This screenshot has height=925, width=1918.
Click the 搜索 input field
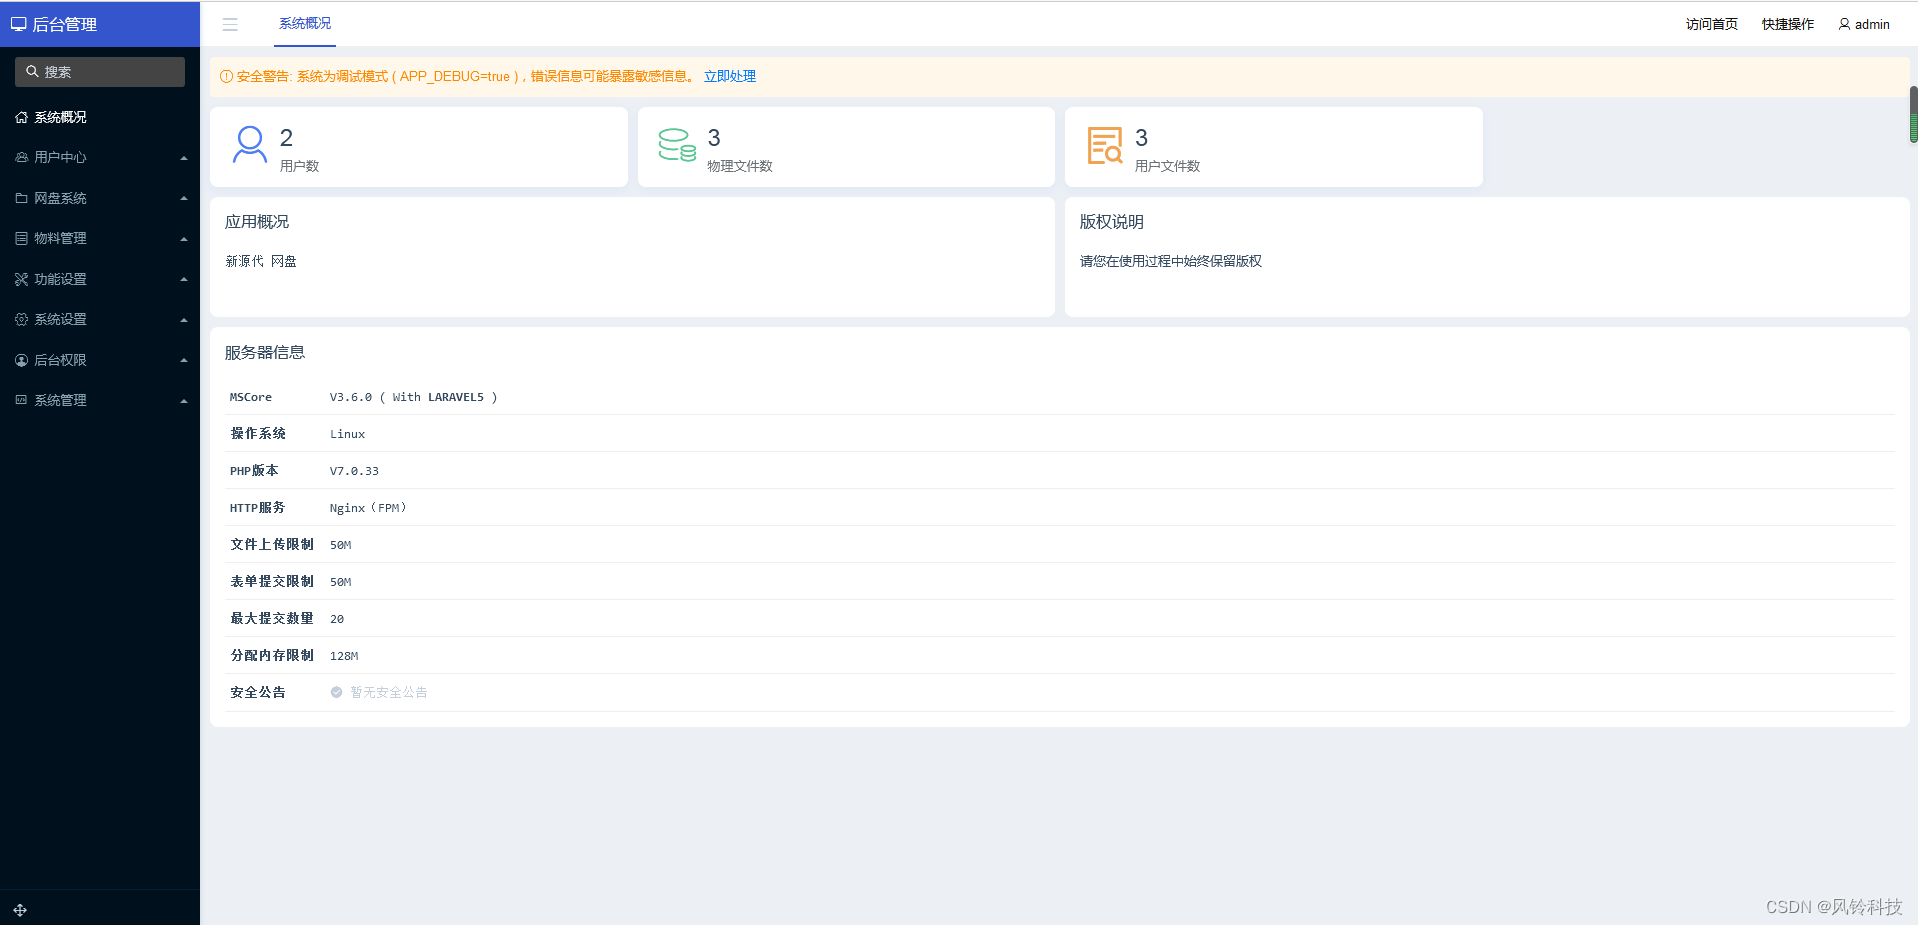click(x=100, y=72)
